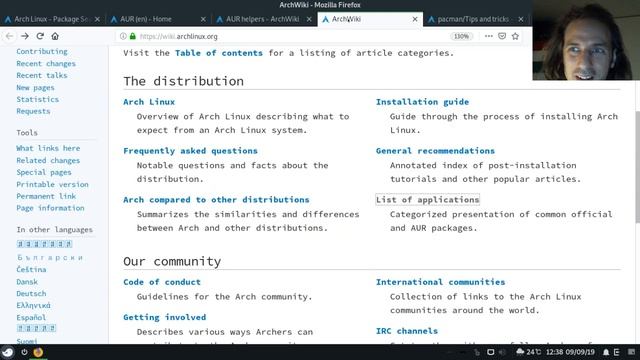The width and height of the screenshot is (640, 360).
Task: Open the Installation guide link
Action: (x=422, y=102)
